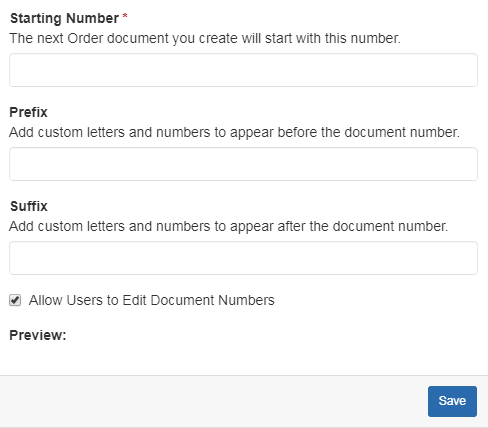This screenshot has width=488, height=428.
Task: Click the blue Save button
Action: tap(452, 401)
